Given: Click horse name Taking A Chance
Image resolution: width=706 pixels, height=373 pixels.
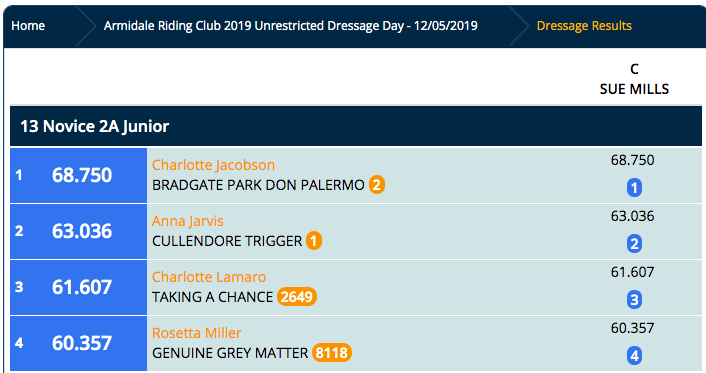Looking at the screenshot, I should [x=212, y=297].
